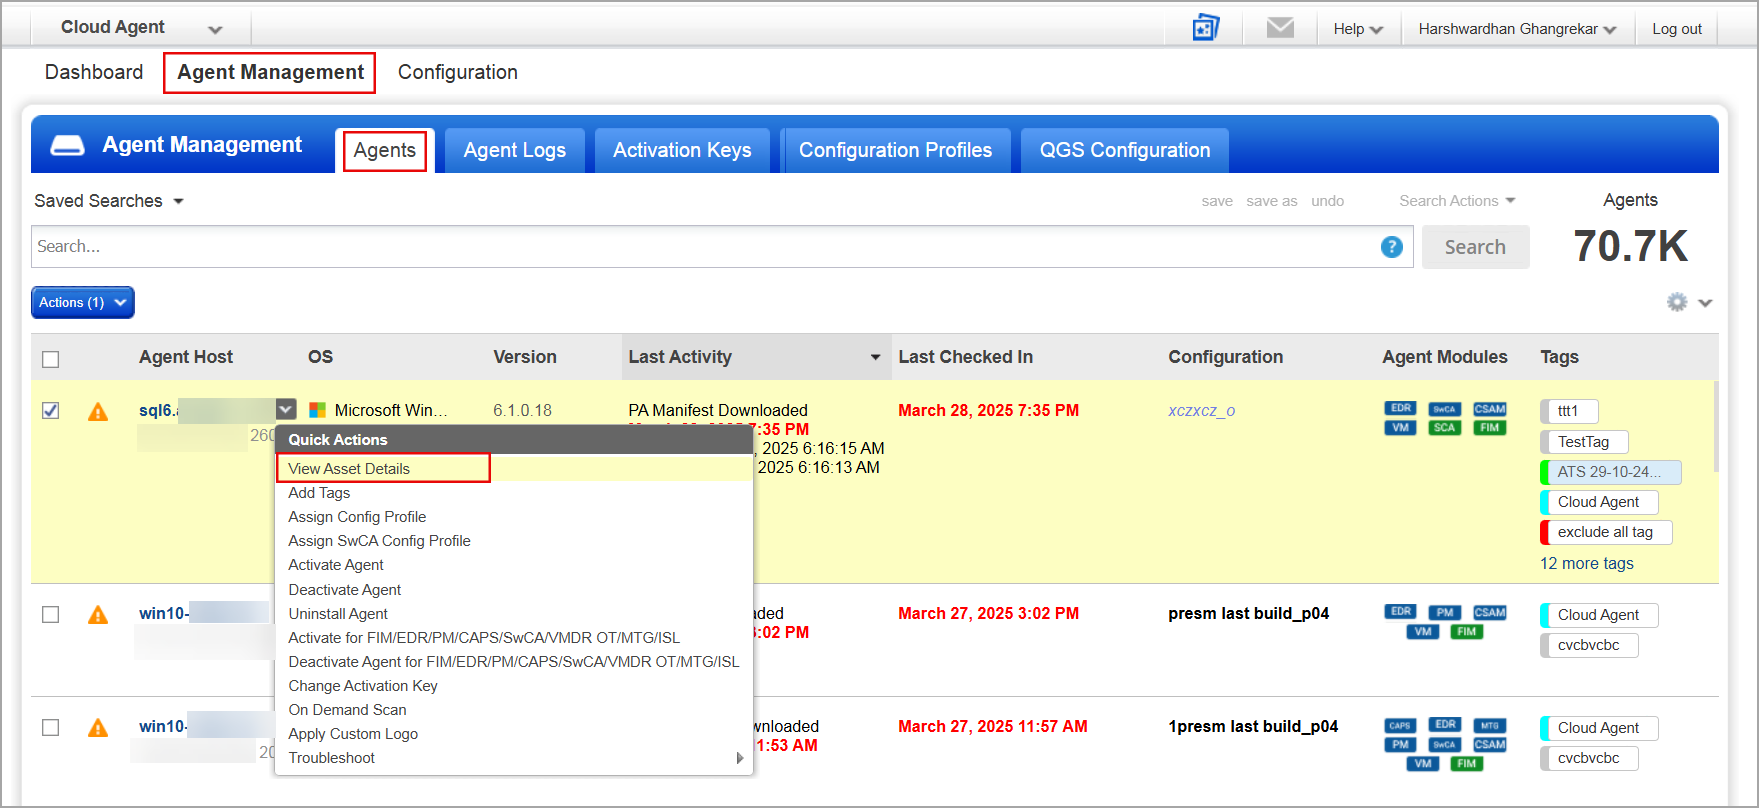Click the TestTag tag chip
Image resolution: width=1759 pixels, height=808 pixels.
tap(1584, 442)
